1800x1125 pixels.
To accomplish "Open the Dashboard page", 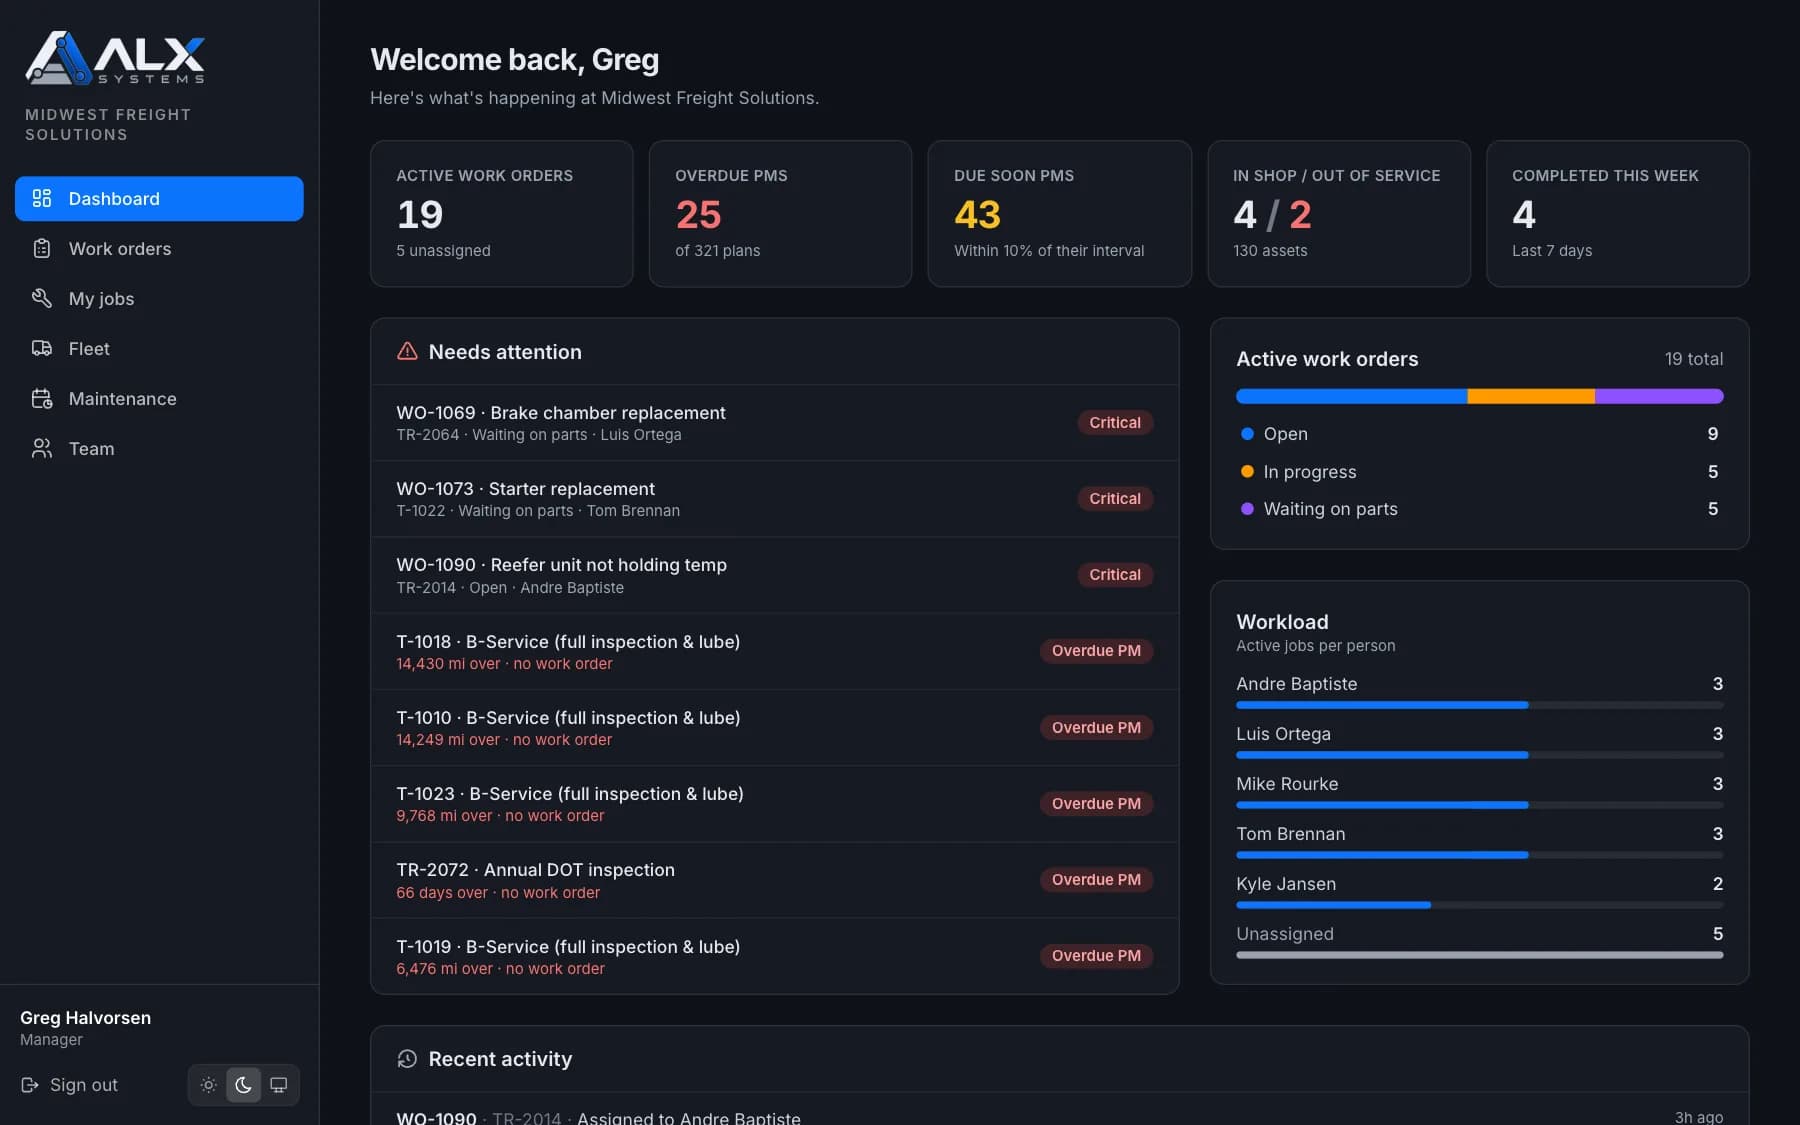I will coord(159,198).
